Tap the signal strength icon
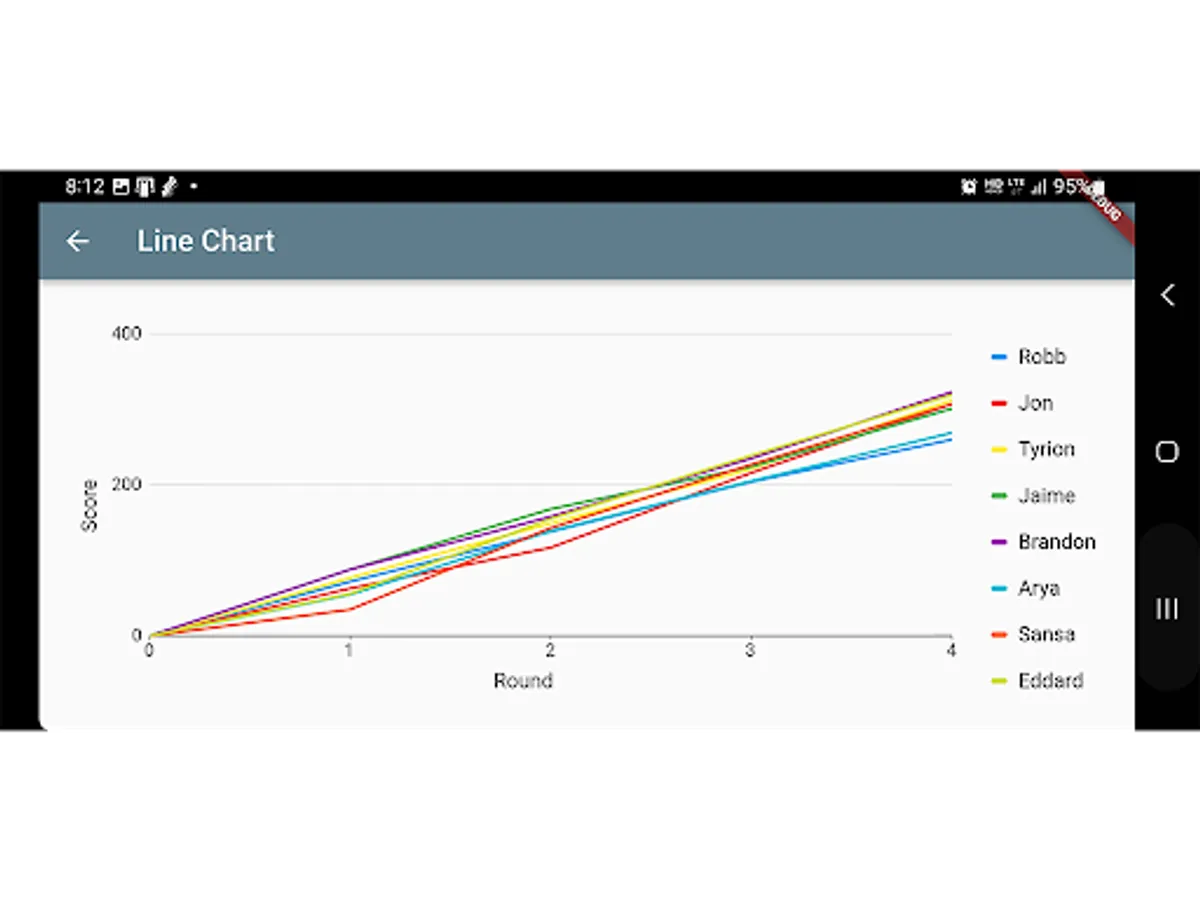1200x900 pixels. click(1038, 186)
